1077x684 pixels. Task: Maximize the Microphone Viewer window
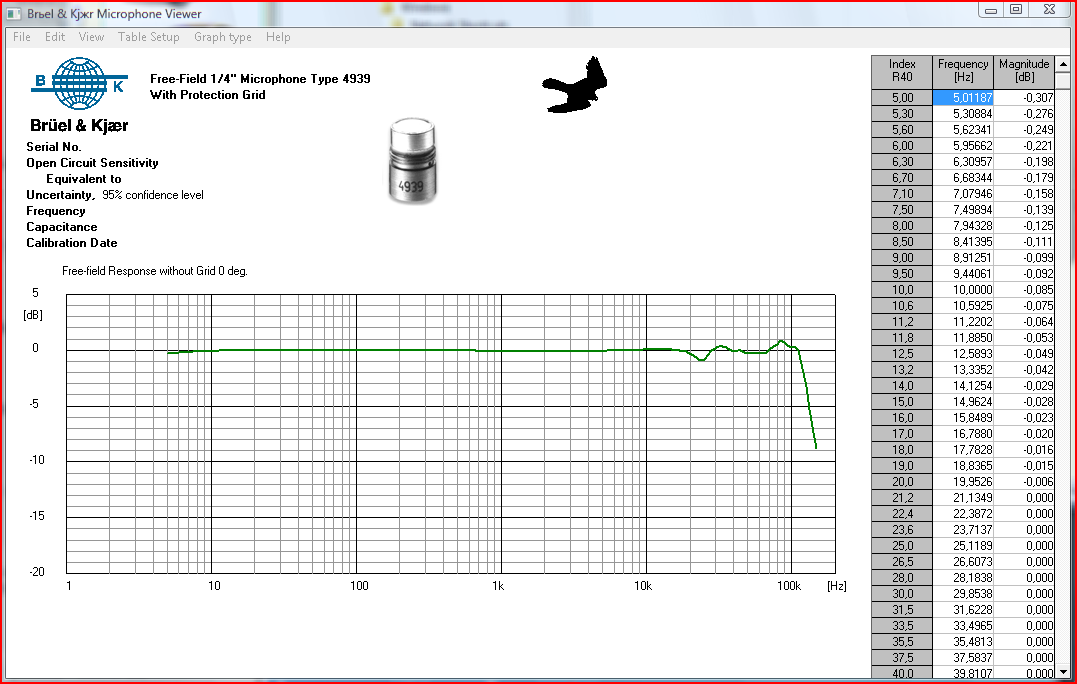click(1017, 10)
